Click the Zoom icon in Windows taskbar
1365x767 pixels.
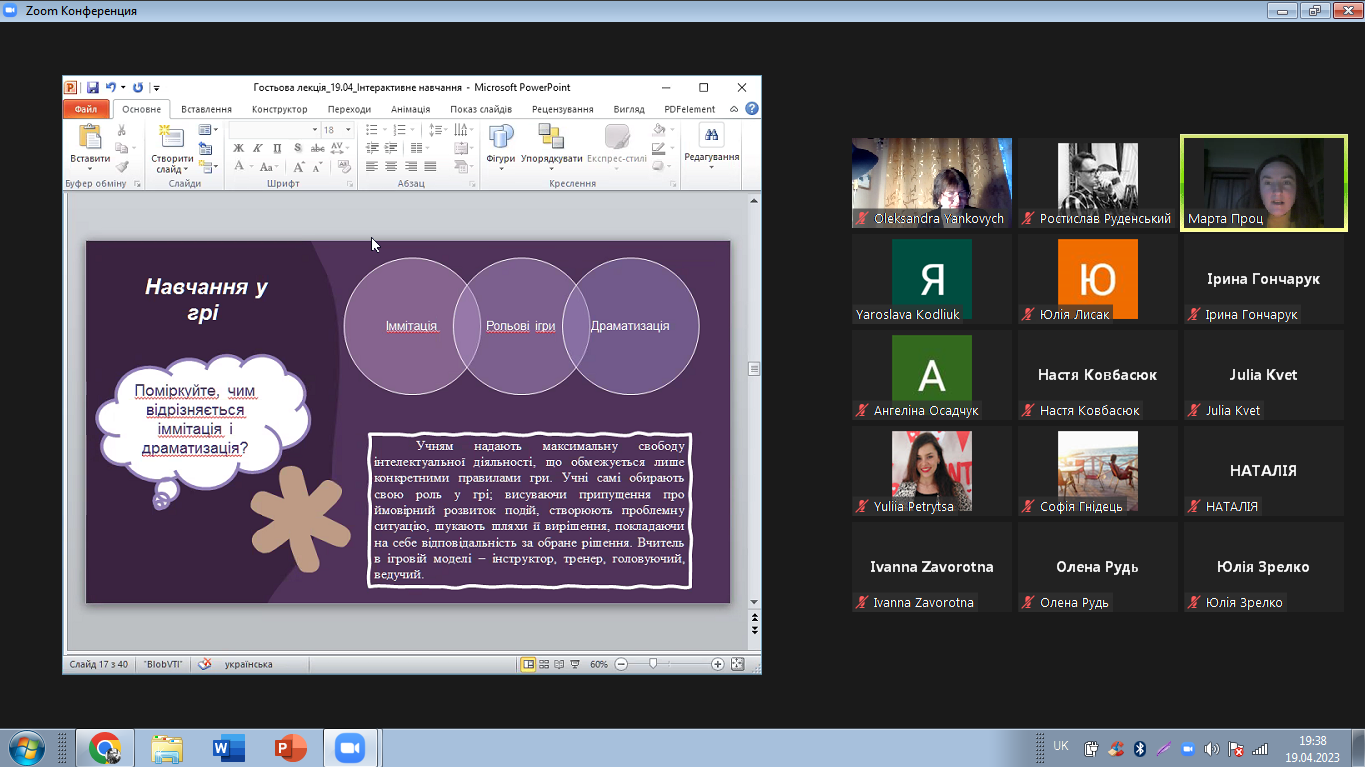point(349,748)
